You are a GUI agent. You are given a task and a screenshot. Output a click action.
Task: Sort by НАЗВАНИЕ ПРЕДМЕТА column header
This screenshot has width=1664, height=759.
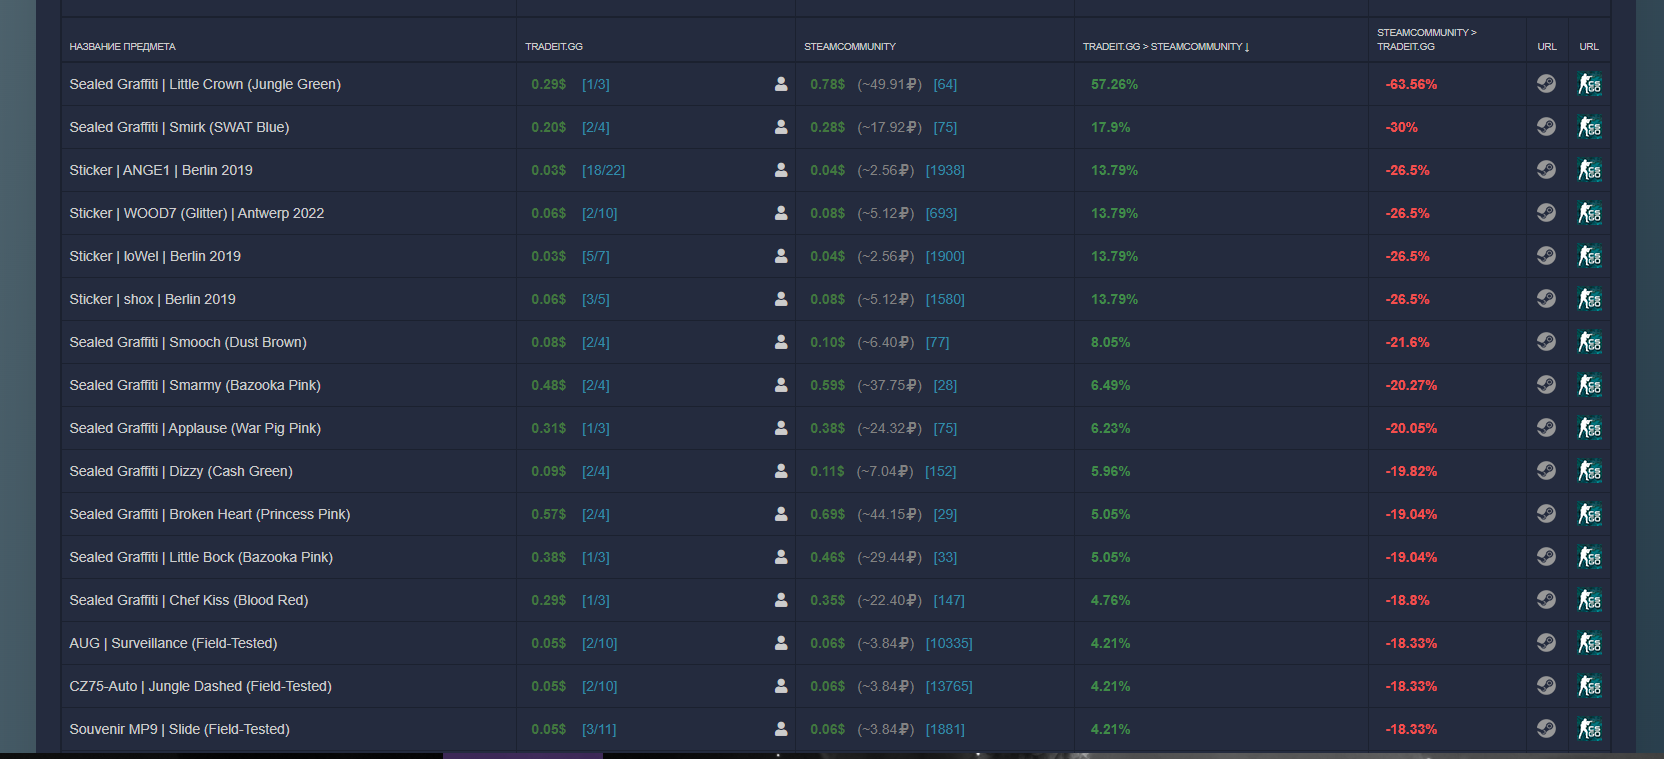click(122, 47)
